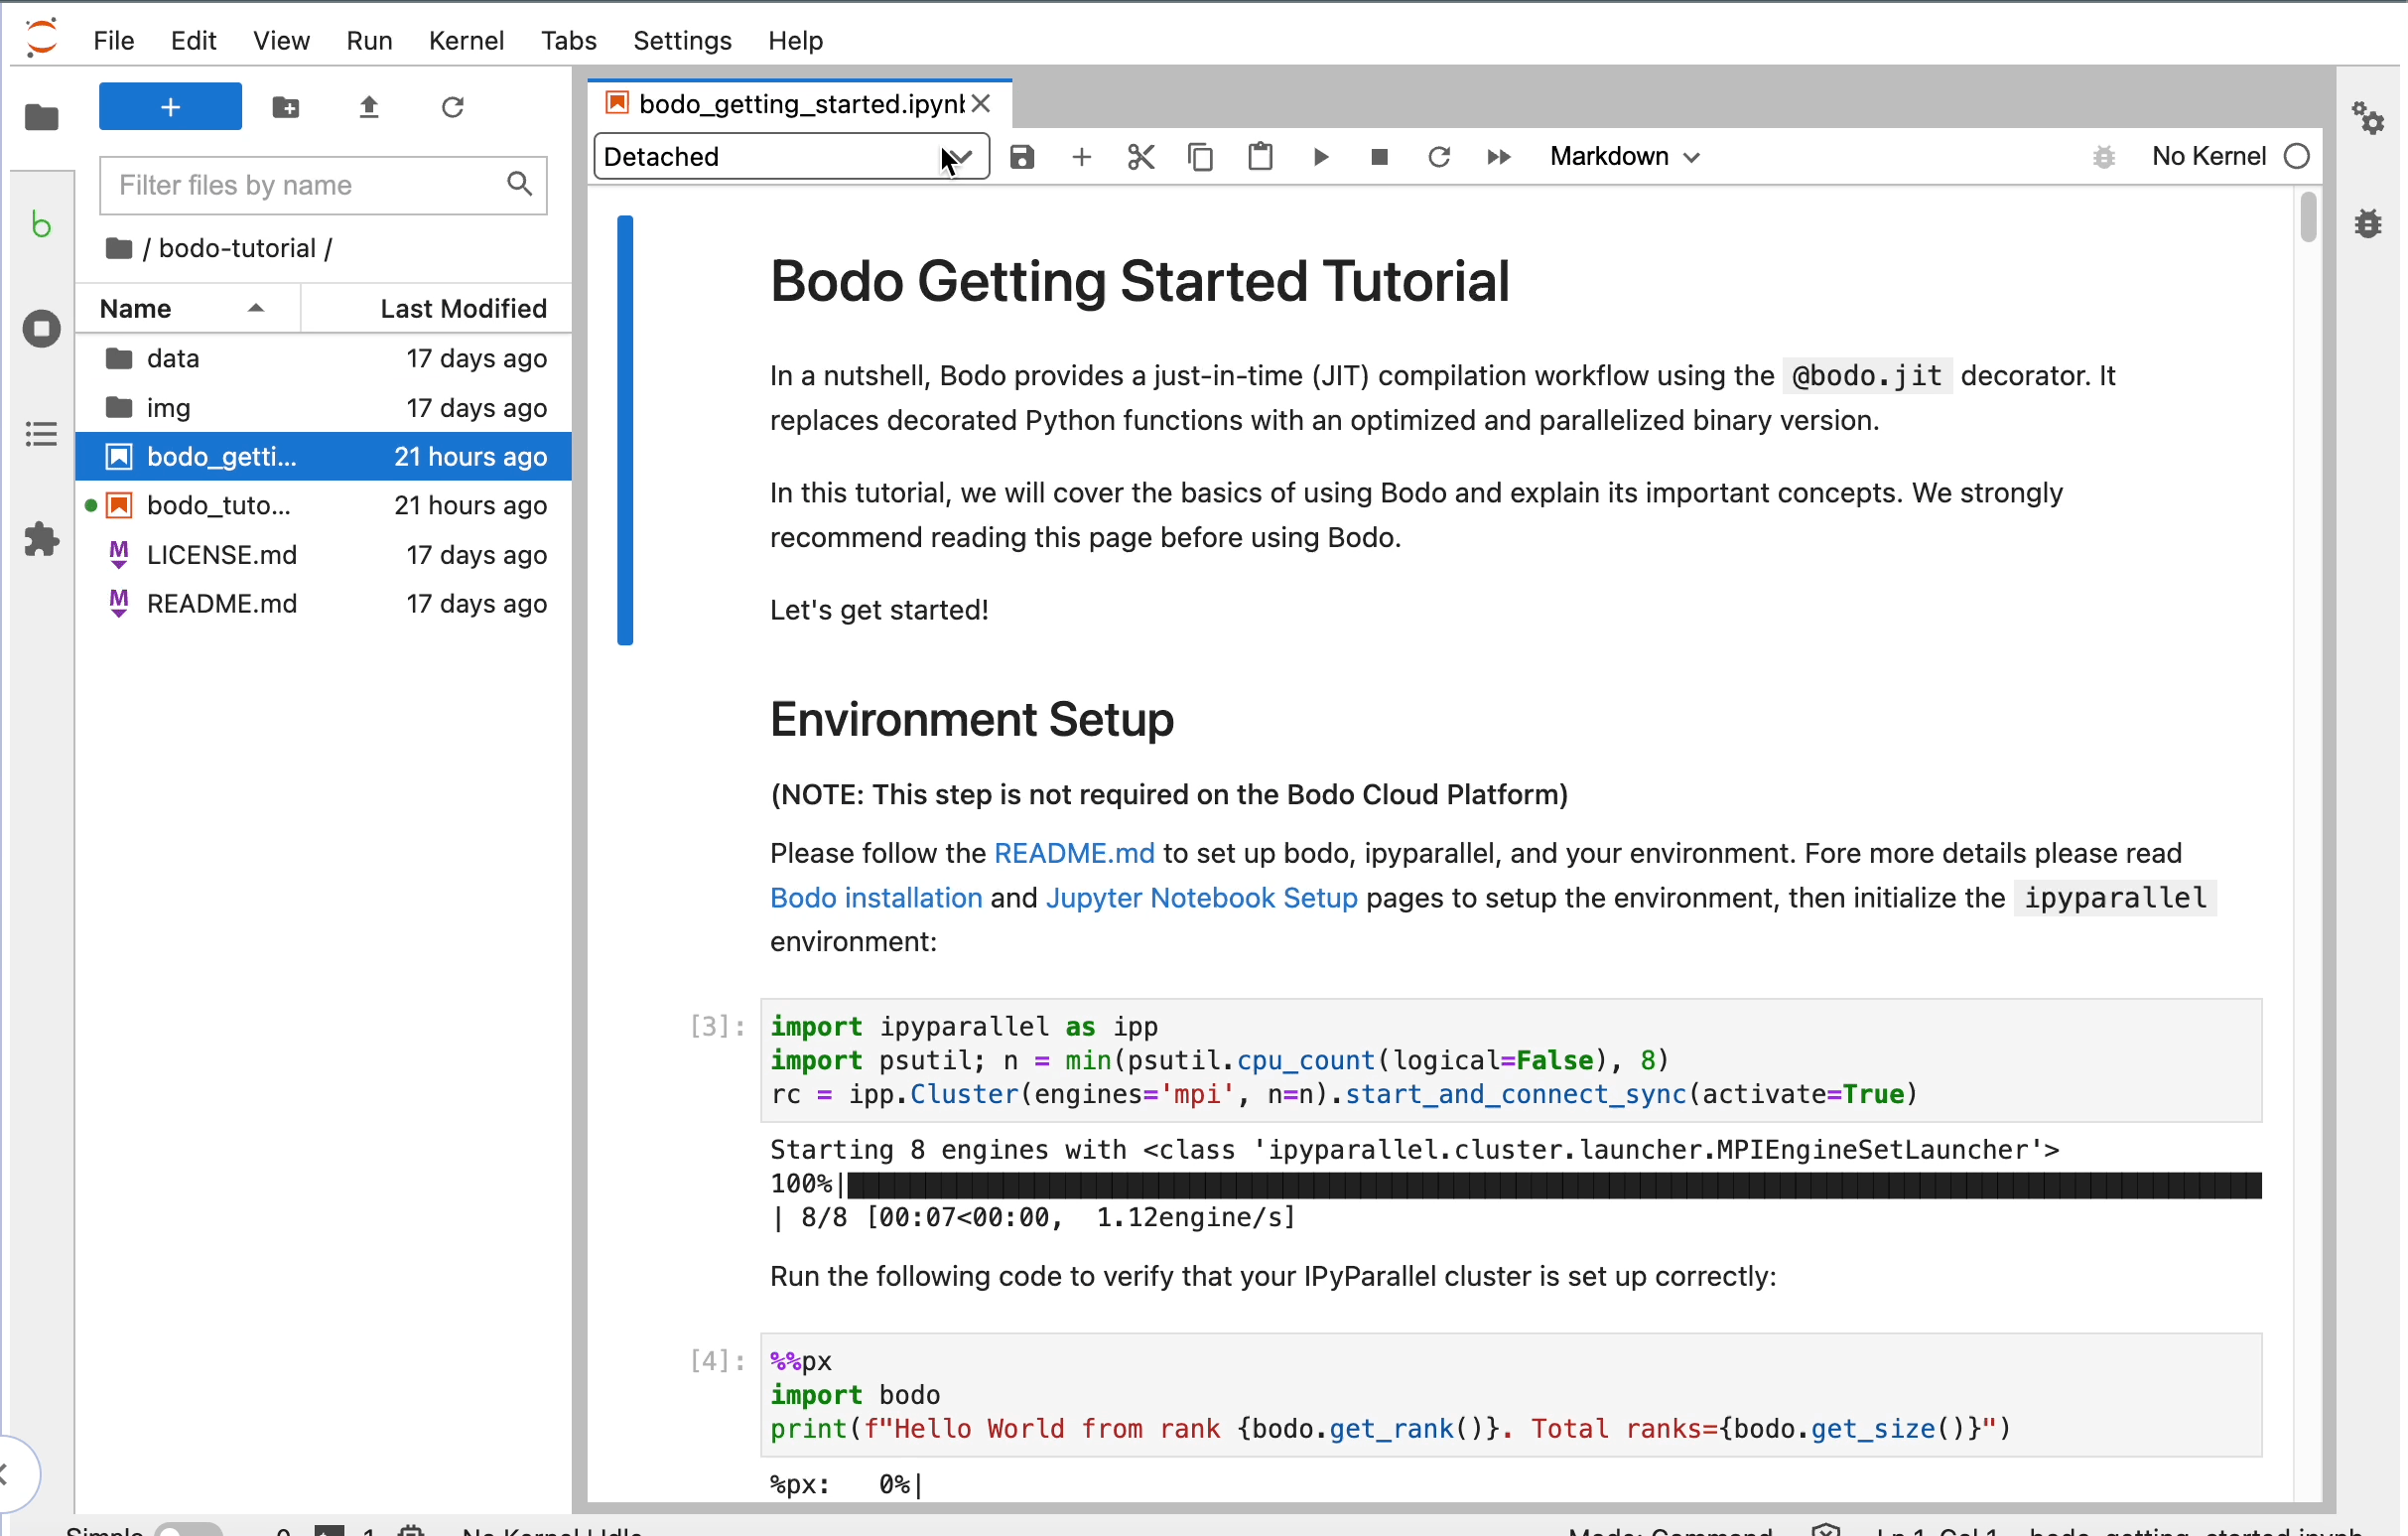Click the Kernel menu item
Screen dimensions: 2408x1536
pyautogui.click(x=467, y=39)
